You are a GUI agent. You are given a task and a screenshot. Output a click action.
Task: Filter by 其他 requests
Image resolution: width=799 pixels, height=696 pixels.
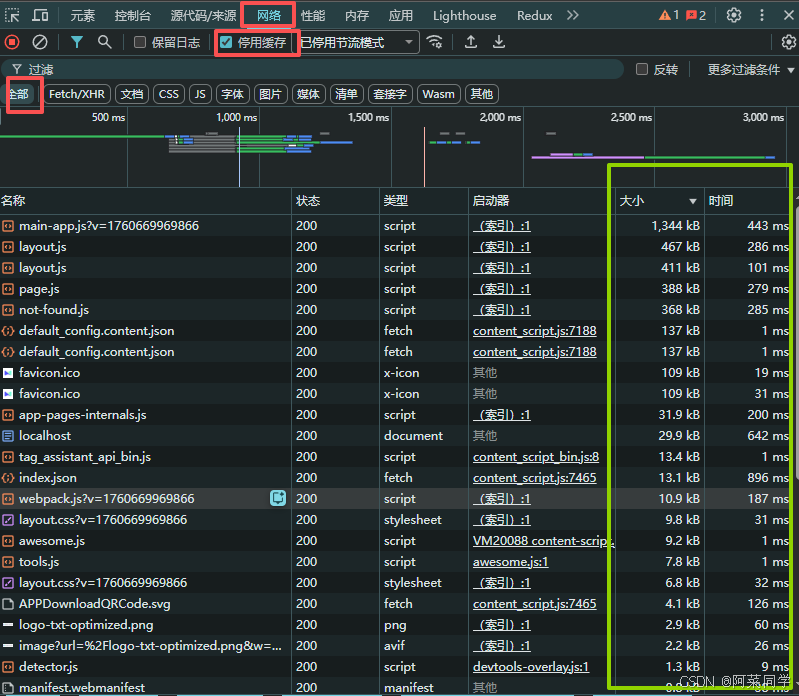coord(482,94)
